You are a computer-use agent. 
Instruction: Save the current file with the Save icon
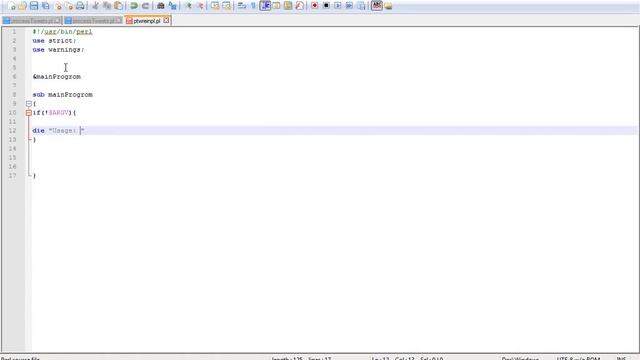tap(34, 6)
